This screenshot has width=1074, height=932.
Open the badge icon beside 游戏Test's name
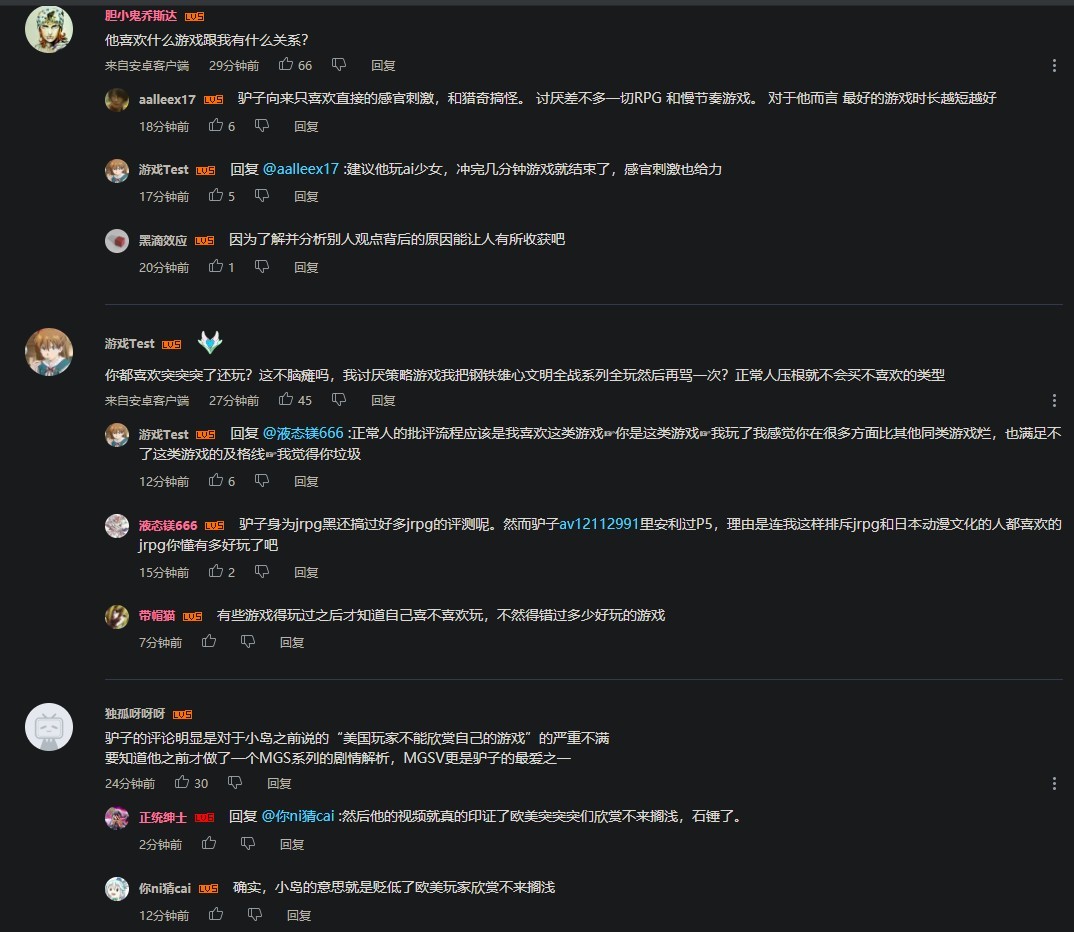click(210, 342)
